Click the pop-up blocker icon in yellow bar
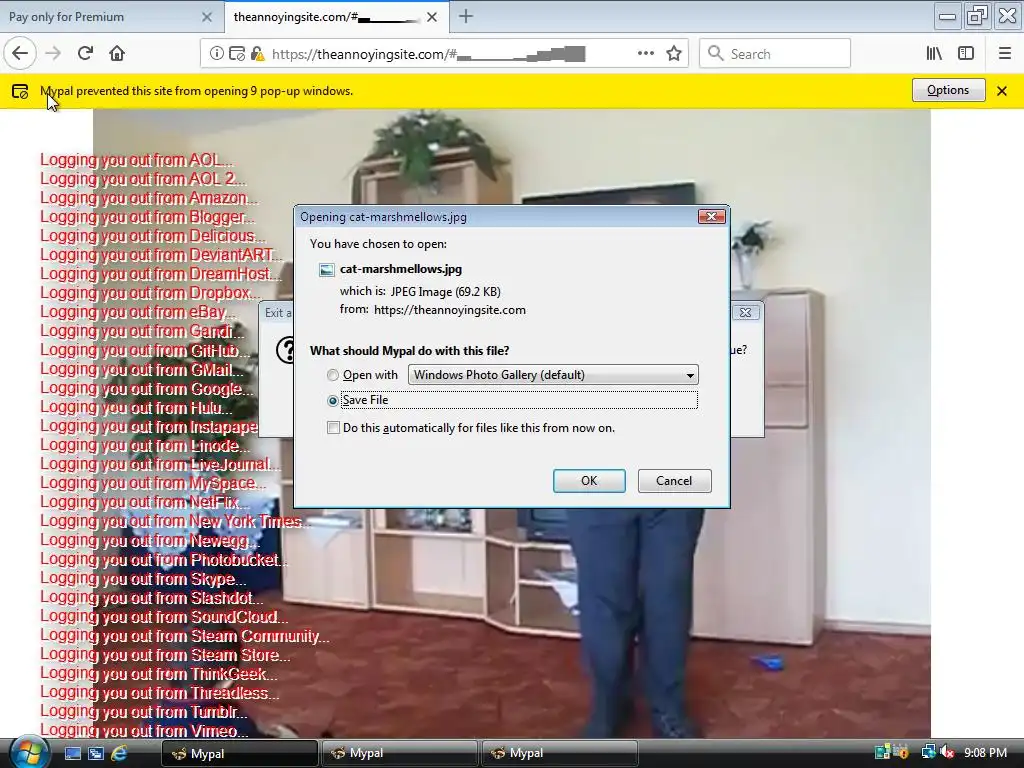The height and width of the screenshot is (768, 1024). (x=20, y=91)
